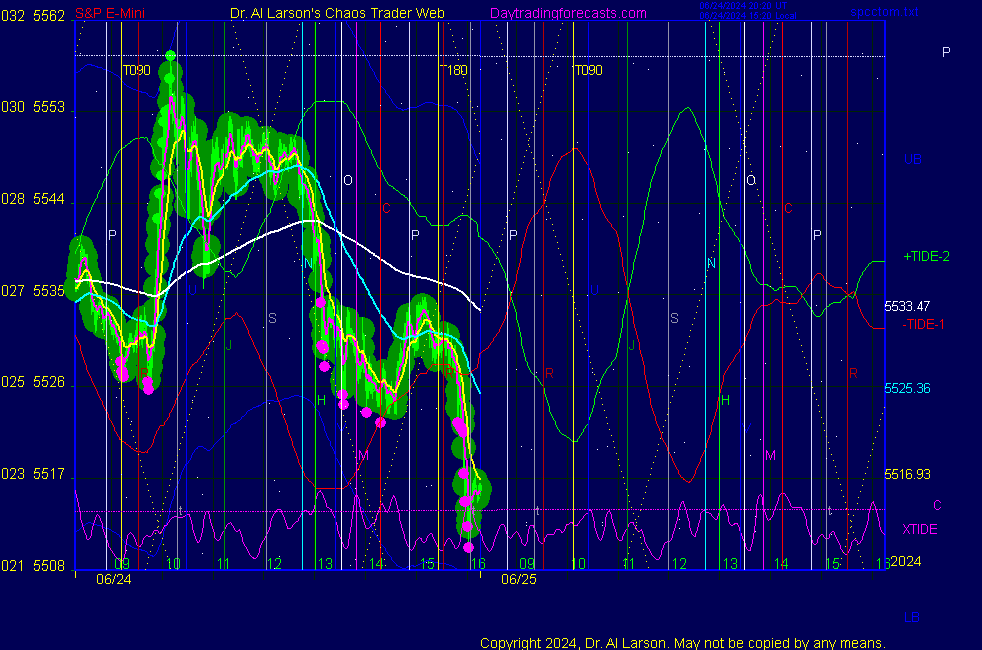Viewport: 982px width, 650px height.
Task: Select the "021 5508" price axis label
Action: [x=33, y=566]
